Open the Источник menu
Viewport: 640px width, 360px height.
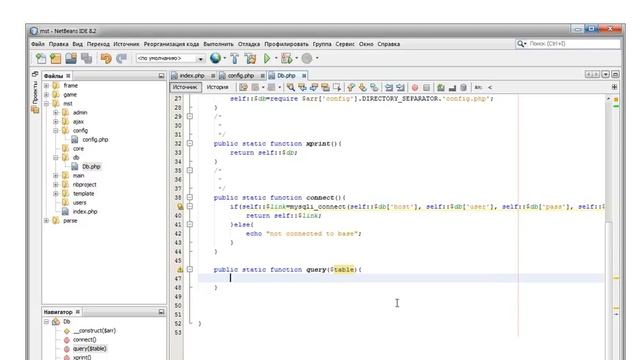coord(126,44)
